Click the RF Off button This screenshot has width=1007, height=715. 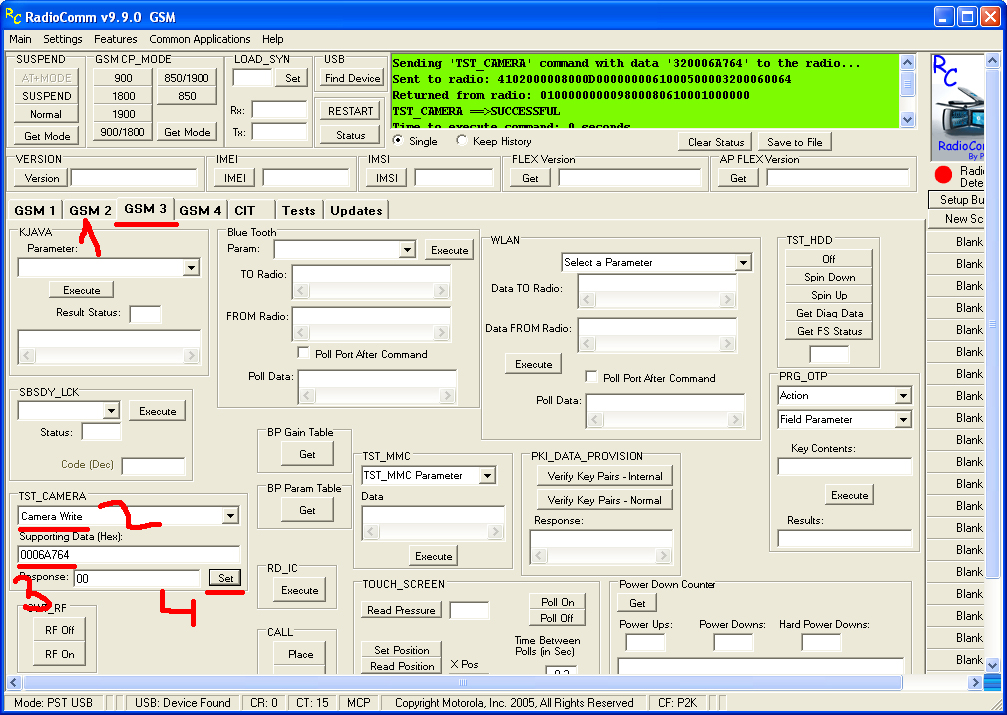(60, 630)
